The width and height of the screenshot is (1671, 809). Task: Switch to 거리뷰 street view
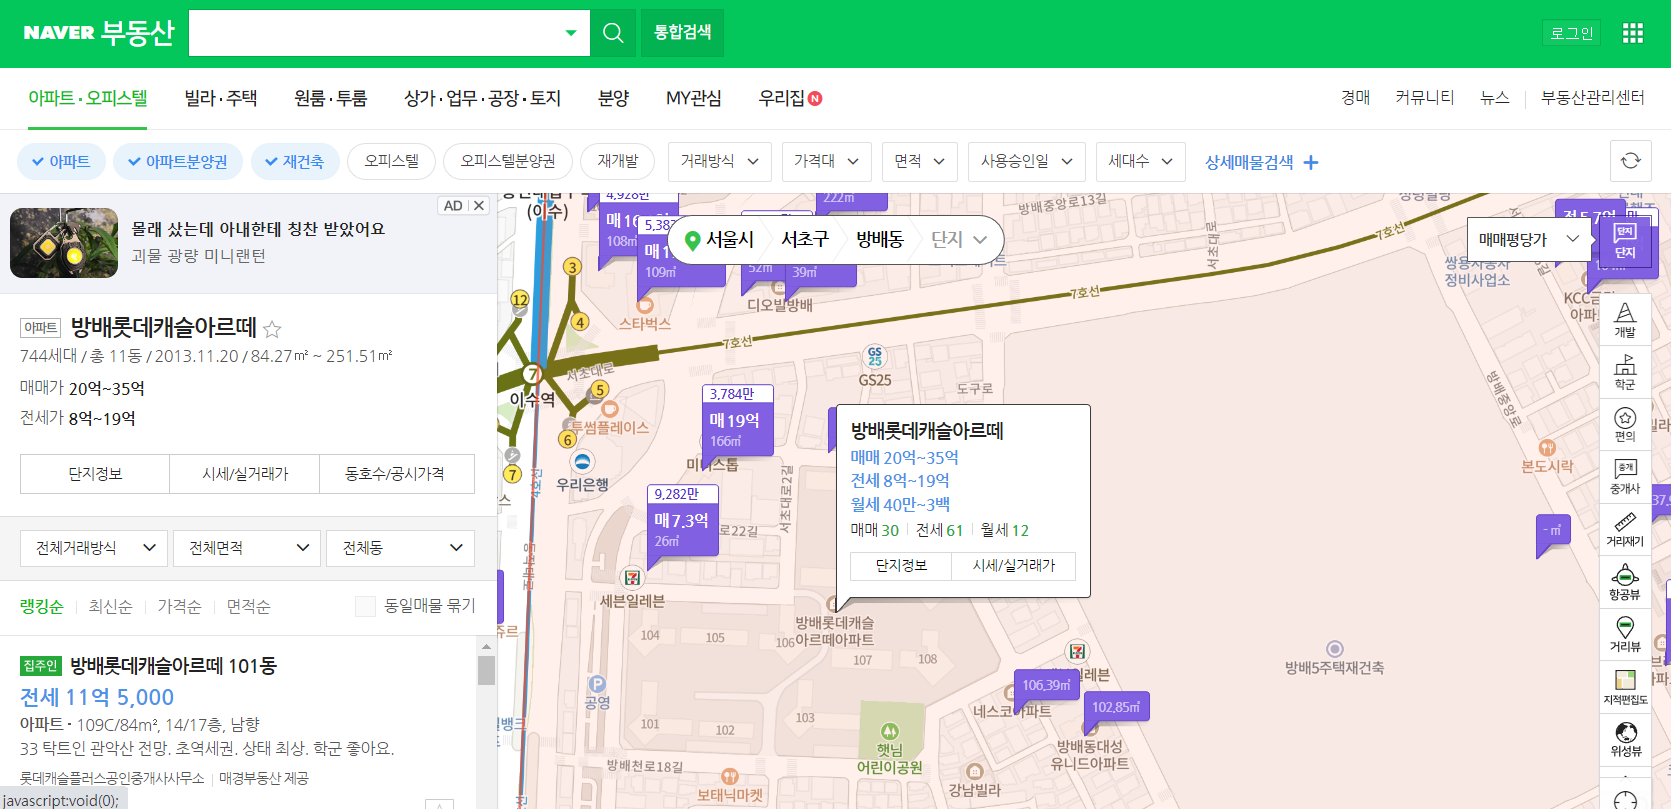point(1625,634)
